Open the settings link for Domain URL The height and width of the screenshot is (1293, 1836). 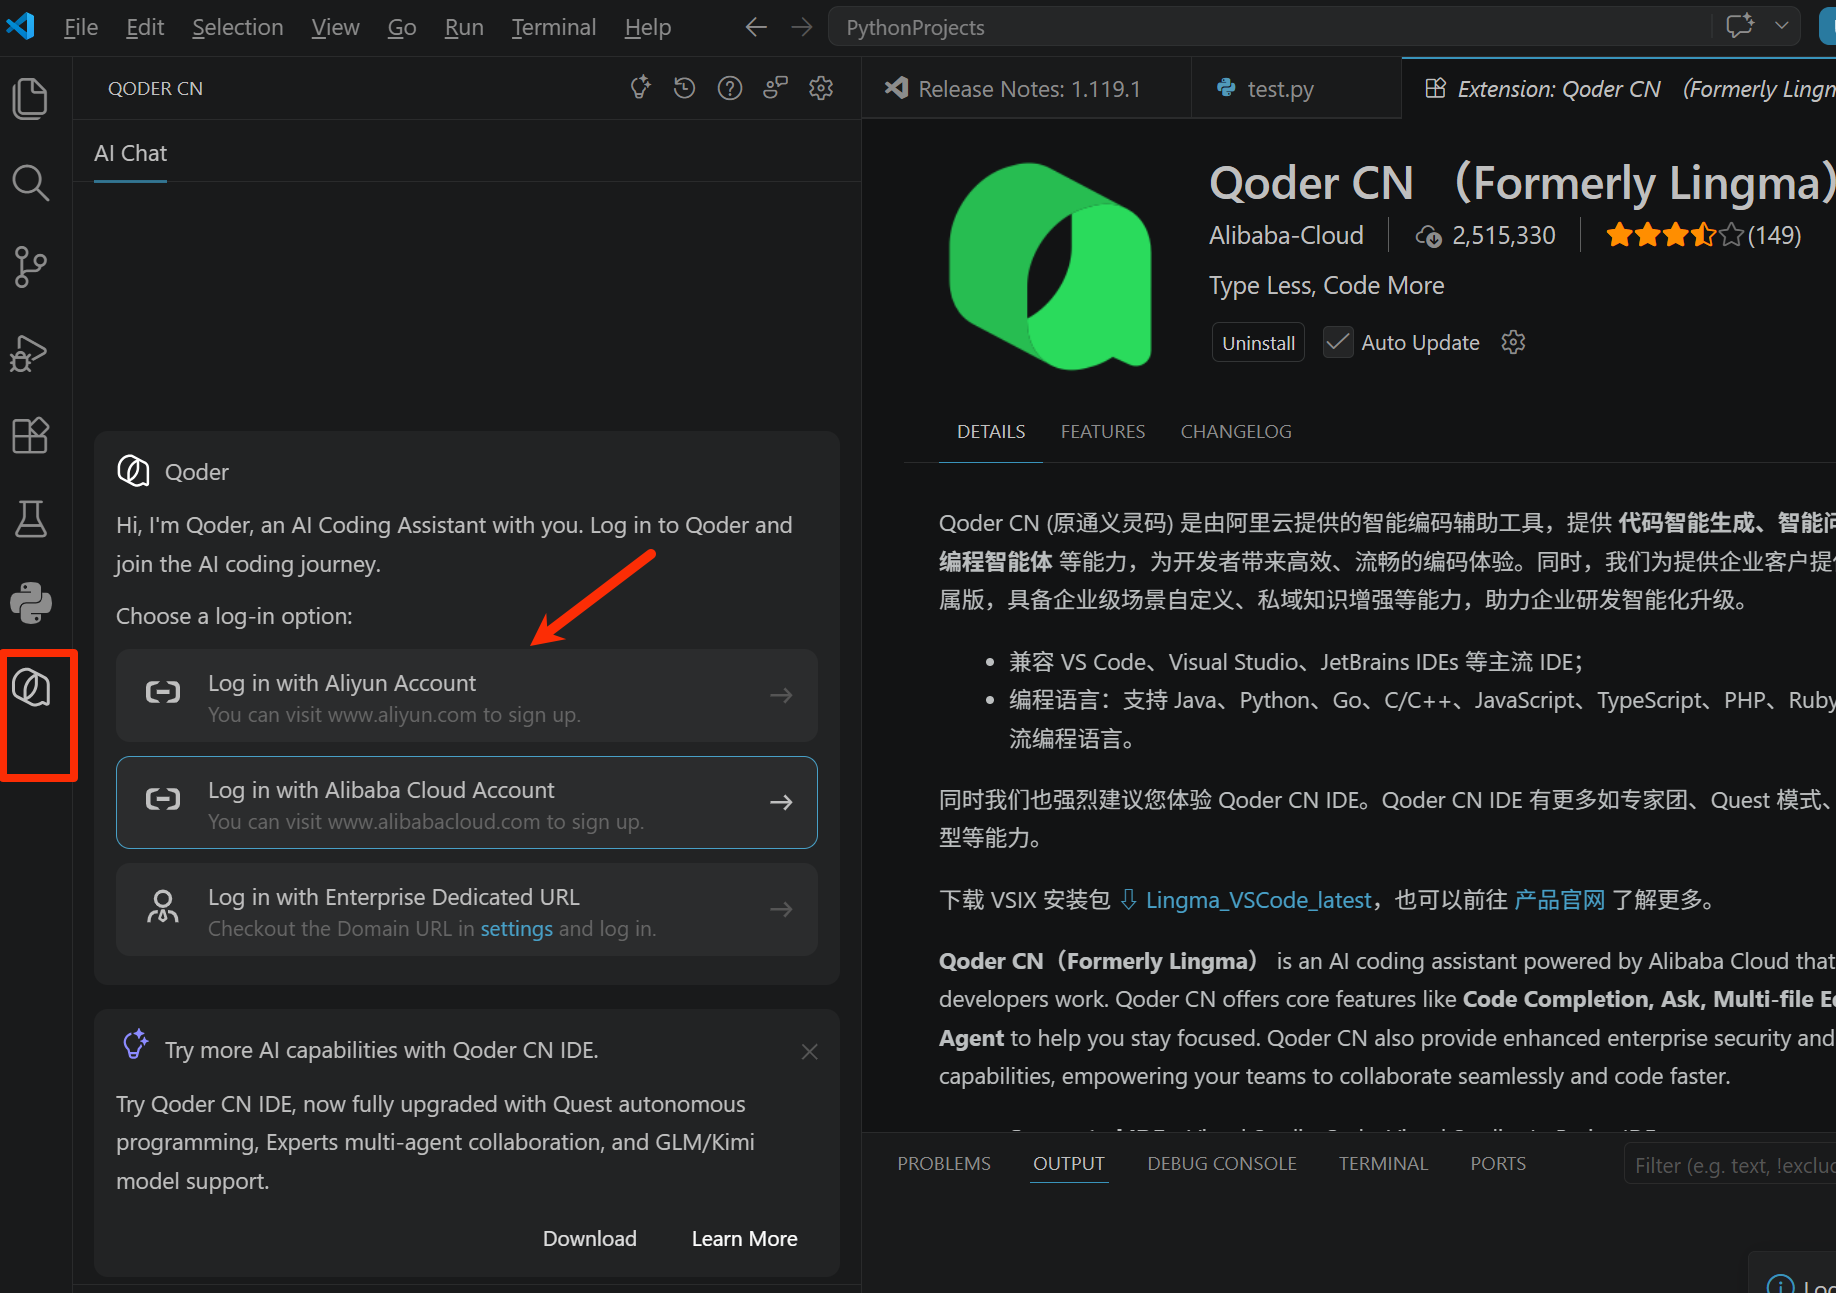517,929
